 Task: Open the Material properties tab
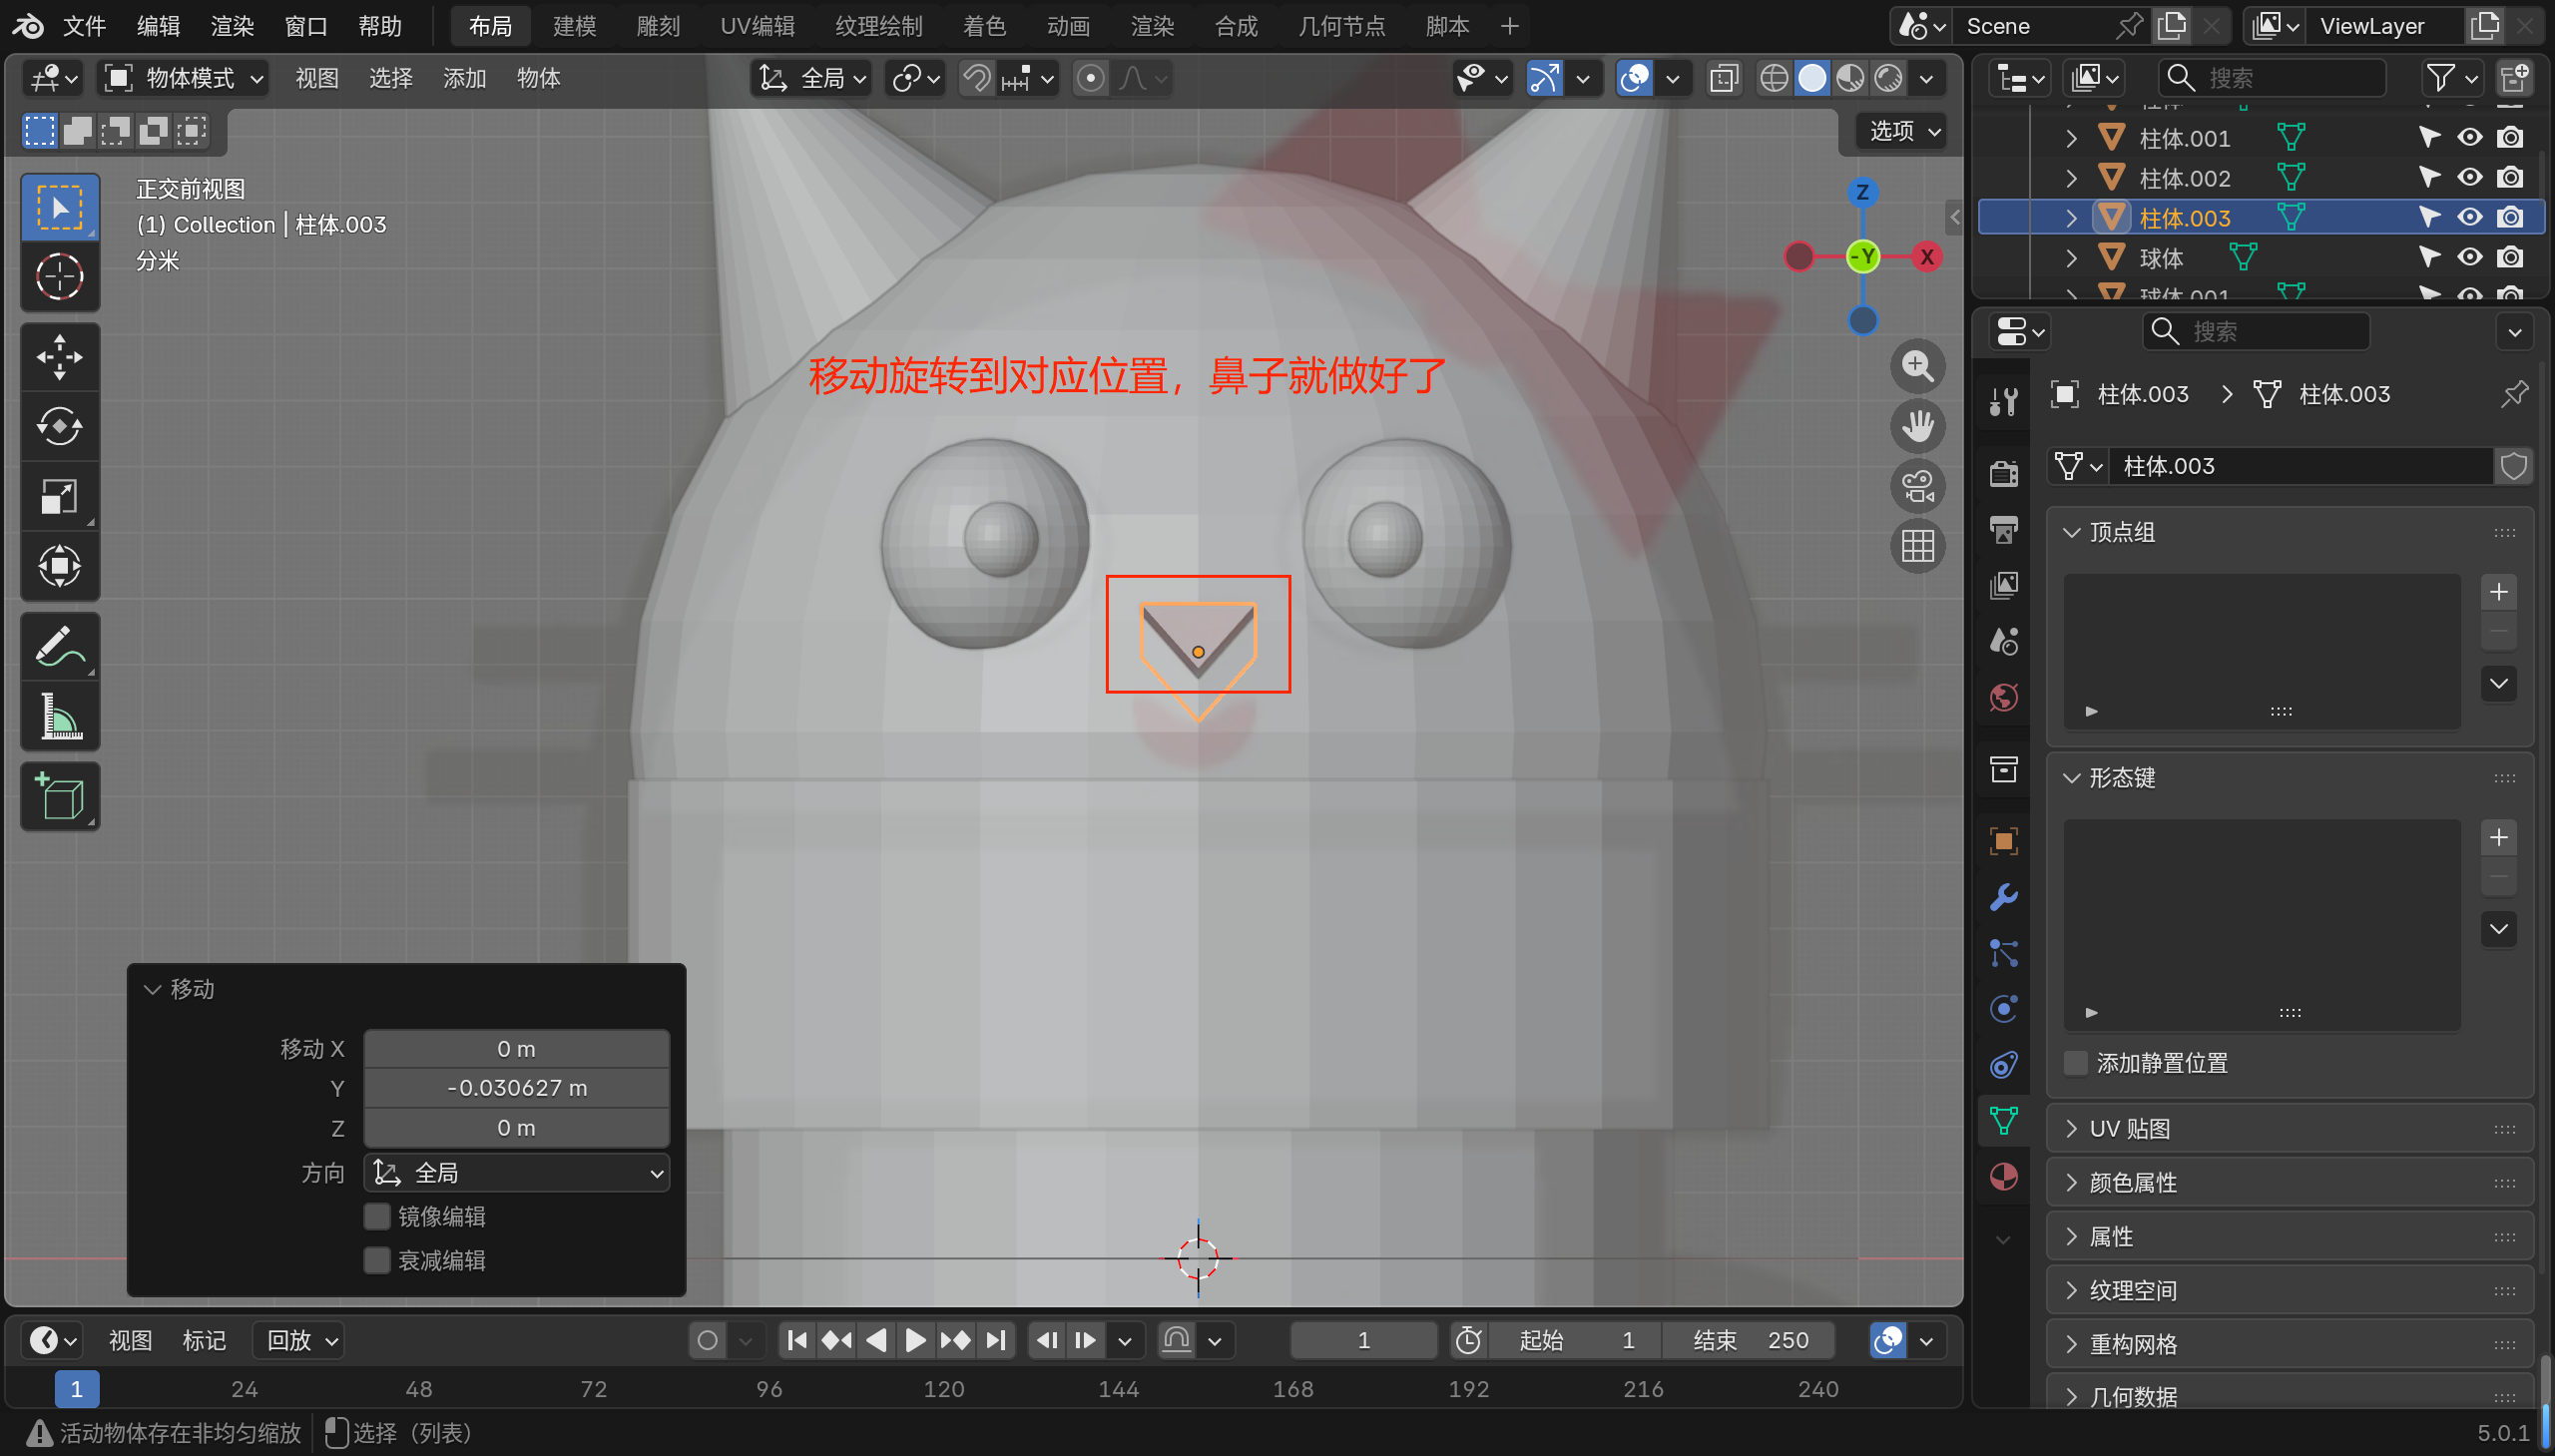tap(2004, 1177)
